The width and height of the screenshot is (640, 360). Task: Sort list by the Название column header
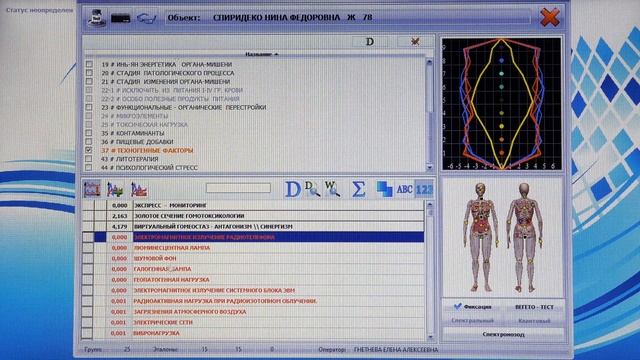tap(262, 54)
